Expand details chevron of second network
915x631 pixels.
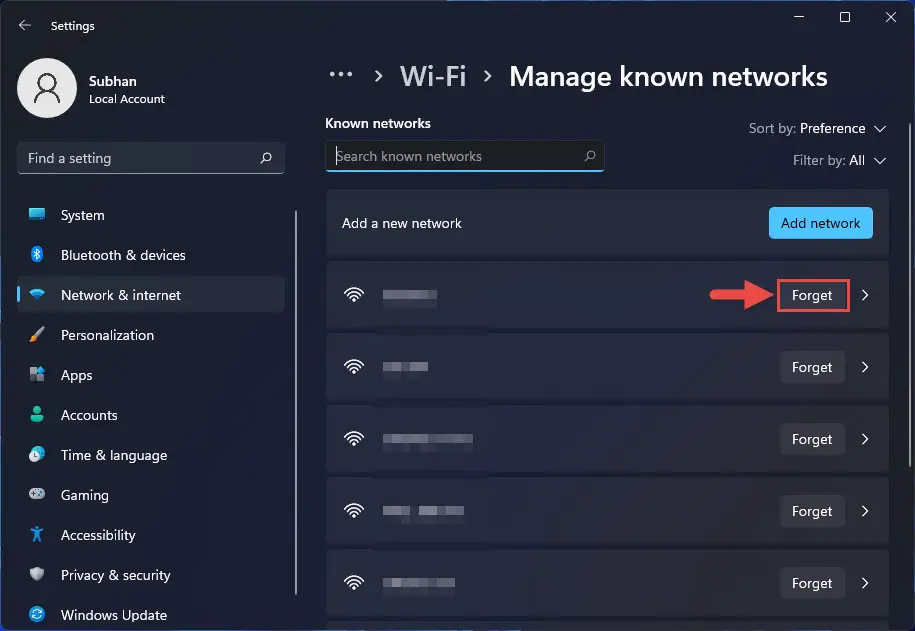click(865, 367)
